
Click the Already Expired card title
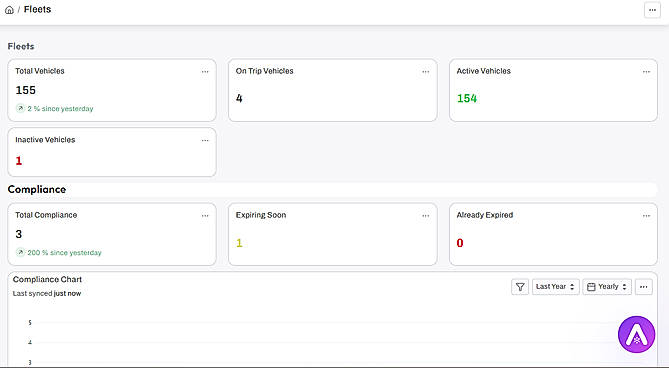[485, 215]
